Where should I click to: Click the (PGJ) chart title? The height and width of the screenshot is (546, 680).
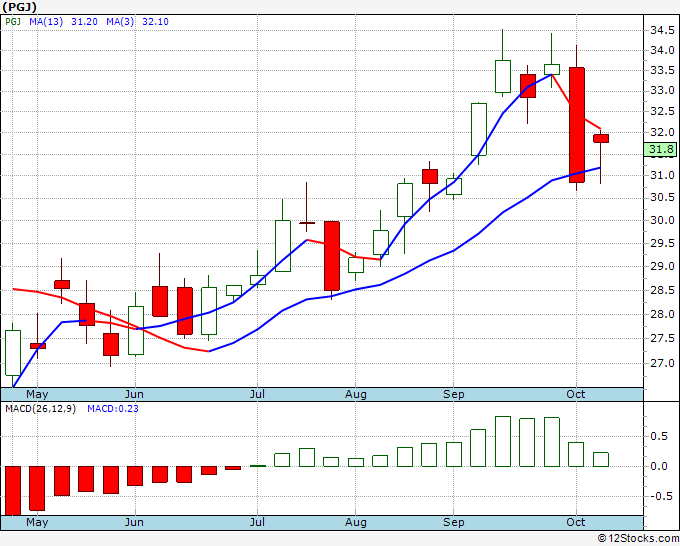[x=20, y=7]
